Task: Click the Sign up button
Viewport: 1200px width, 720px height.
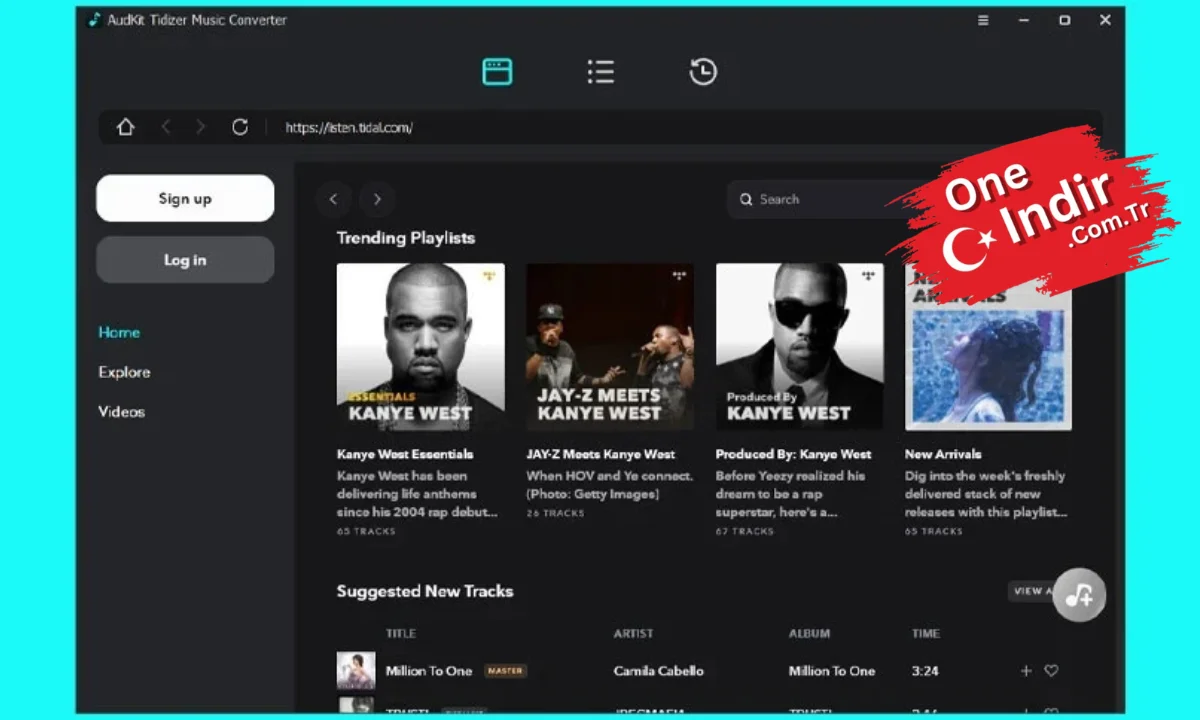Action: pyautogui.click(x=185, y=198)
